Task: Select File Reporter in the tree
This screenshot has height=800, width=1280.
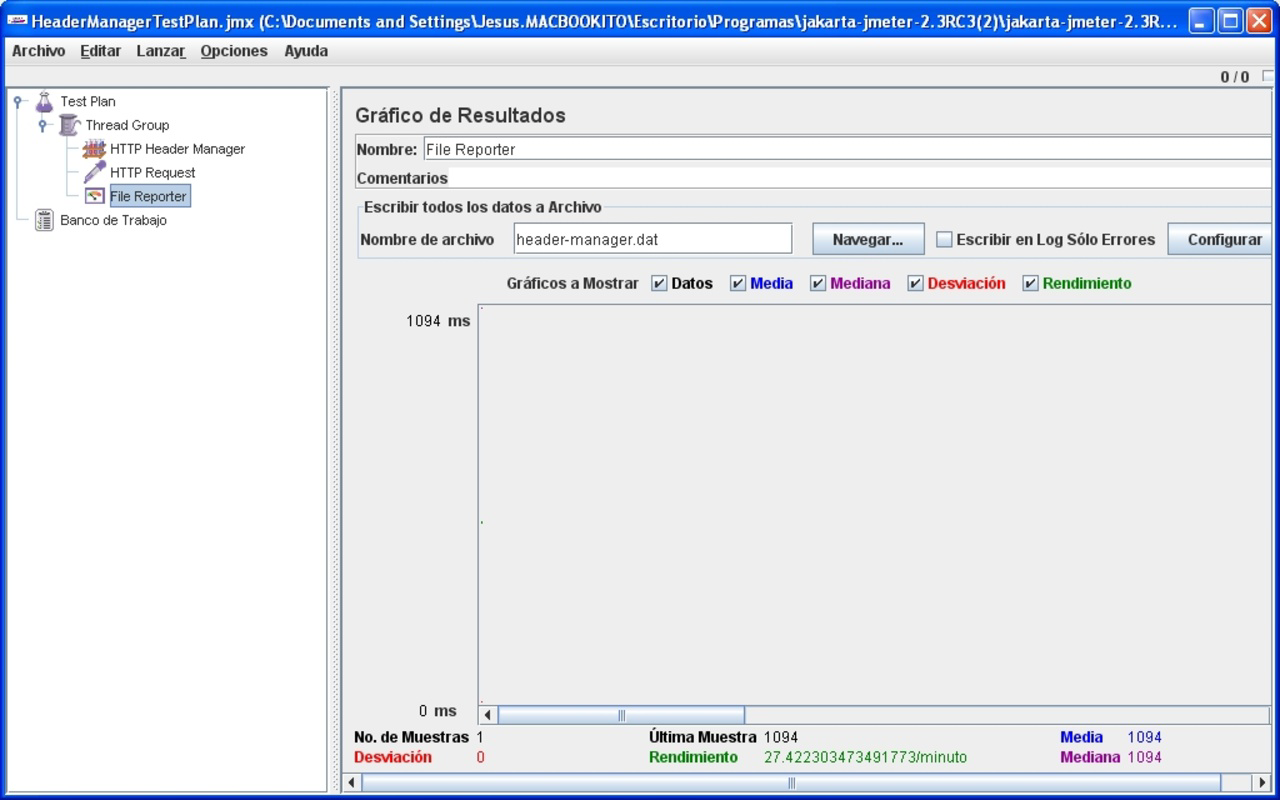Action: tap(148, 196)
